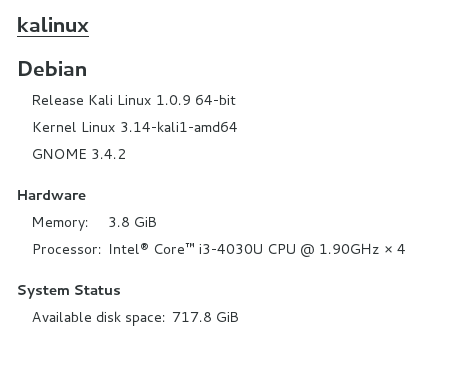This screenshot has height=375, width=454.
Task: Click the Memory label
Action: 60,222
